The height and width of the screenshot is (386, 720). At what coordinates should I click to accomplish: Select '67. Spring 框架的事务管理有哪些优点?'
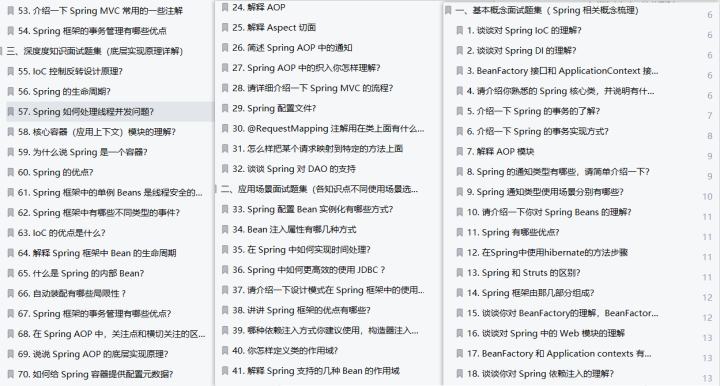coord(95,313)
